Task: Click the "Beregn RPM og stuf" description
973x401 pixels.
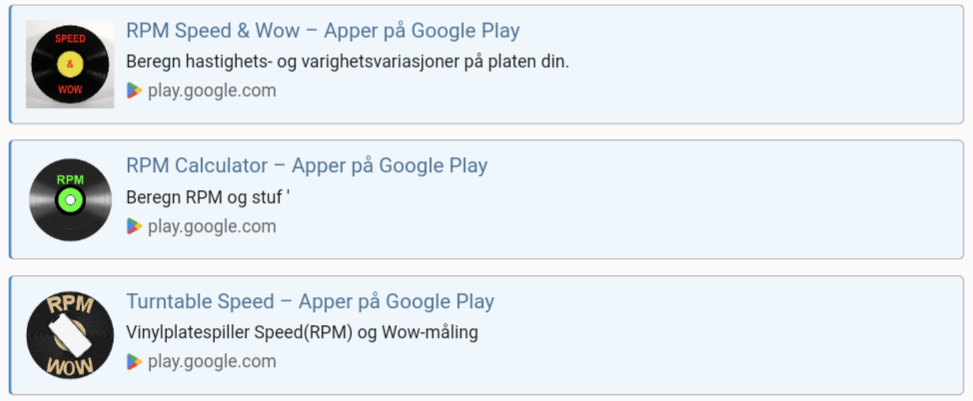Action: point(207,197)
